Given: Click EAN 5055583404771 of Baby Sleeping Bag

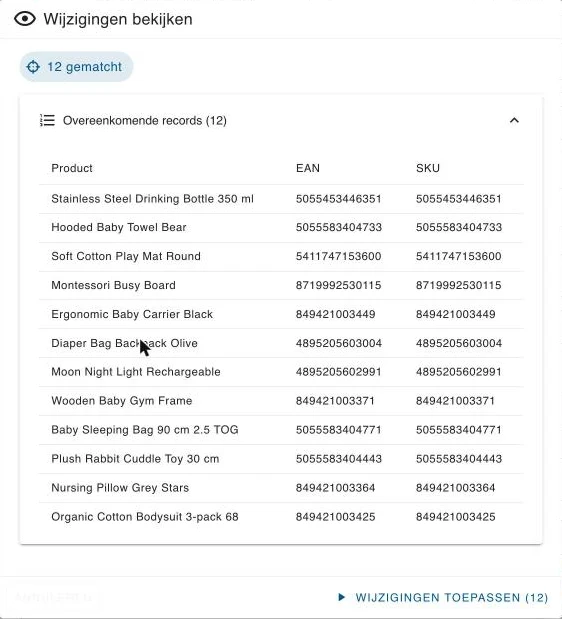Looking at the screenshot, I should click(339, 430).
